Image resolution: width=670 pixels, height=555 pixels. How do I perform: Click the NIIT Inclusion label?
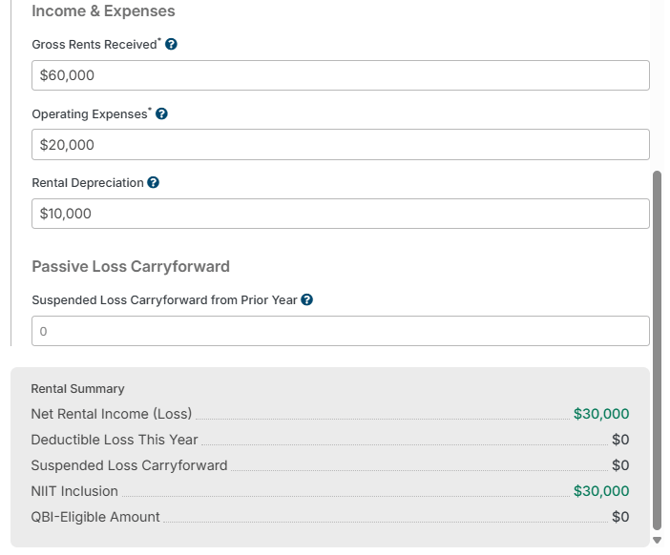pos(74,491)
